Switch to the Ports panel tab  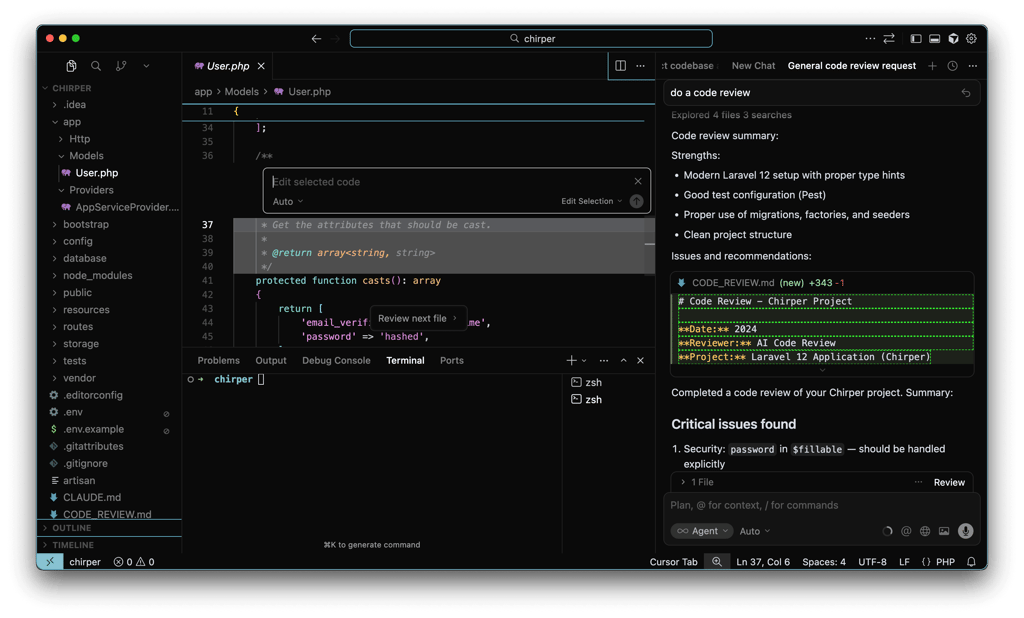click(x=451, y=361)
